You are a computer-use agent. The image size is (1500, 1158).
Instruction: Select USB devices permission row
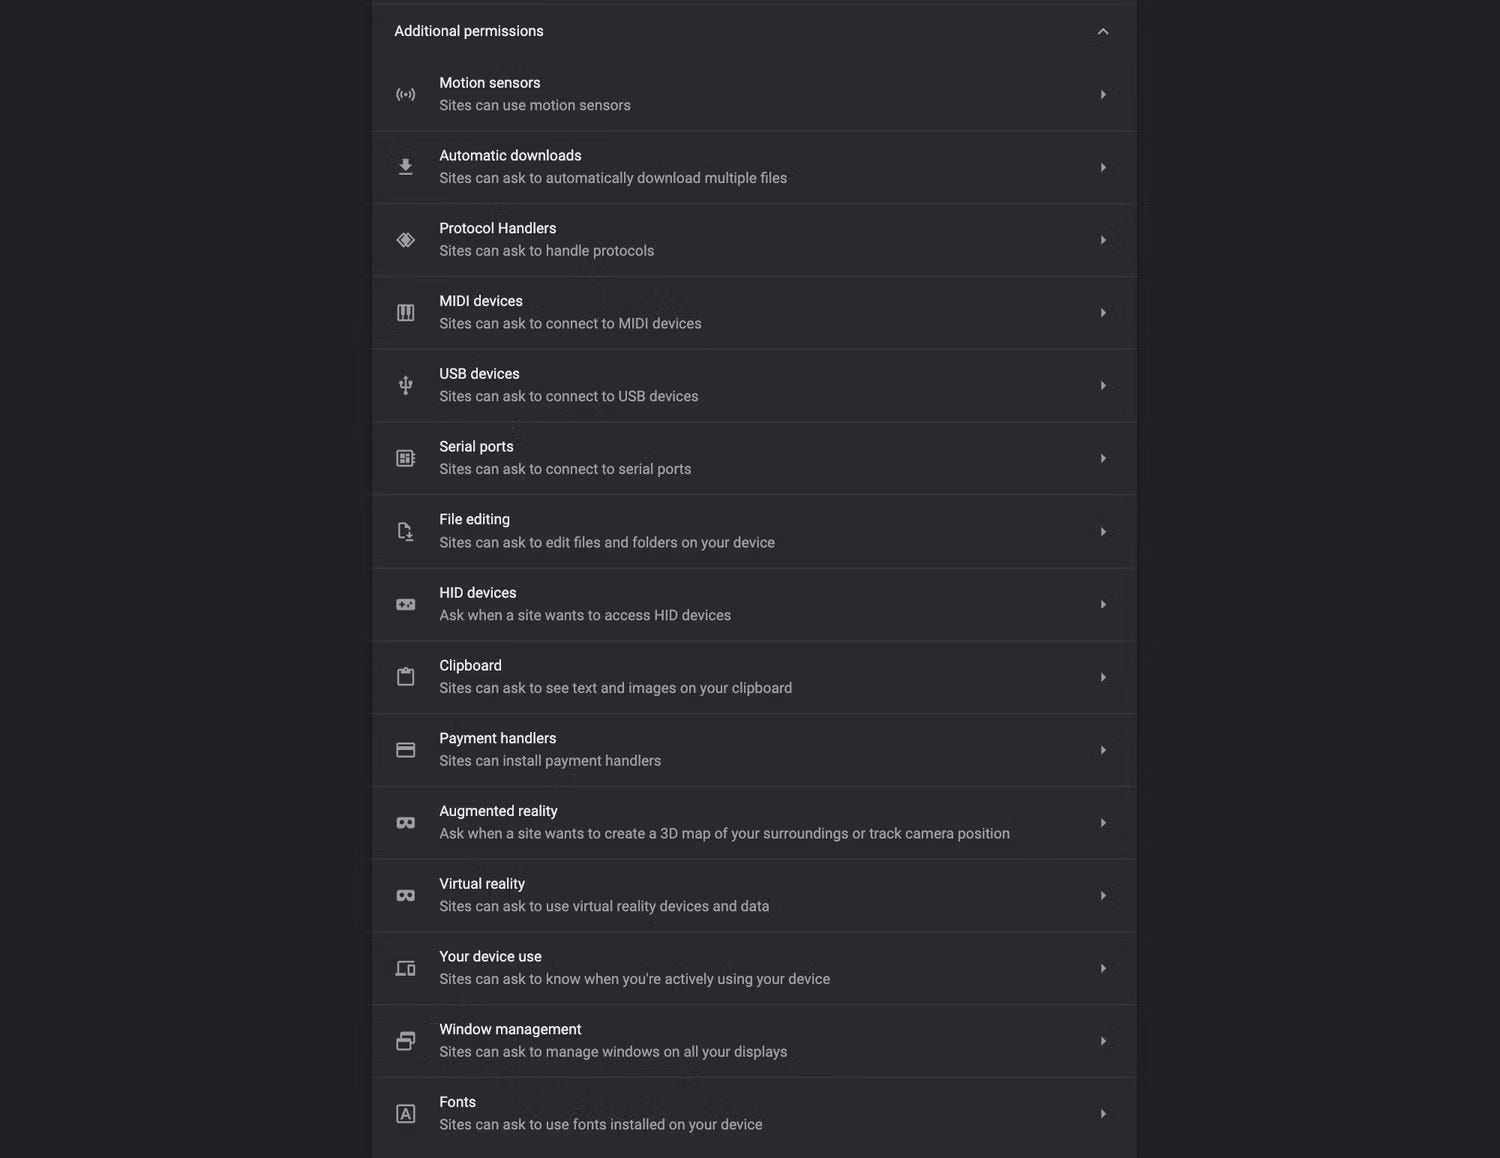pyautogui.click(x=568, y=385)
